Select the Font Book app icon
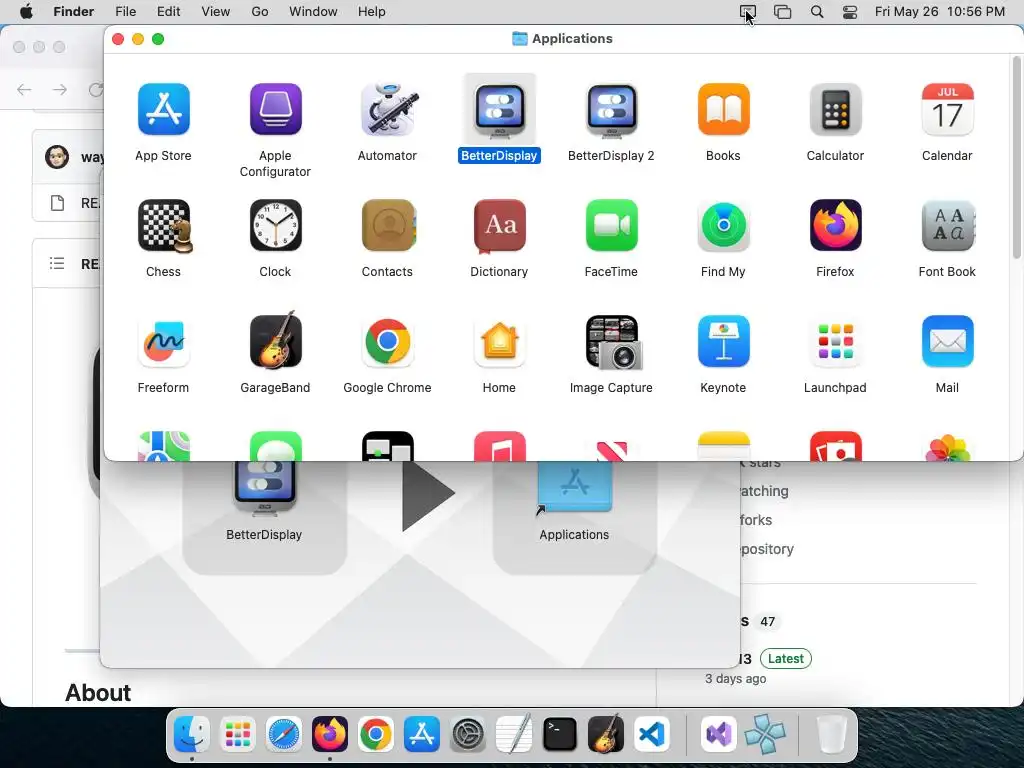Screen dimensions: 1024x768 tap(947, 225)
